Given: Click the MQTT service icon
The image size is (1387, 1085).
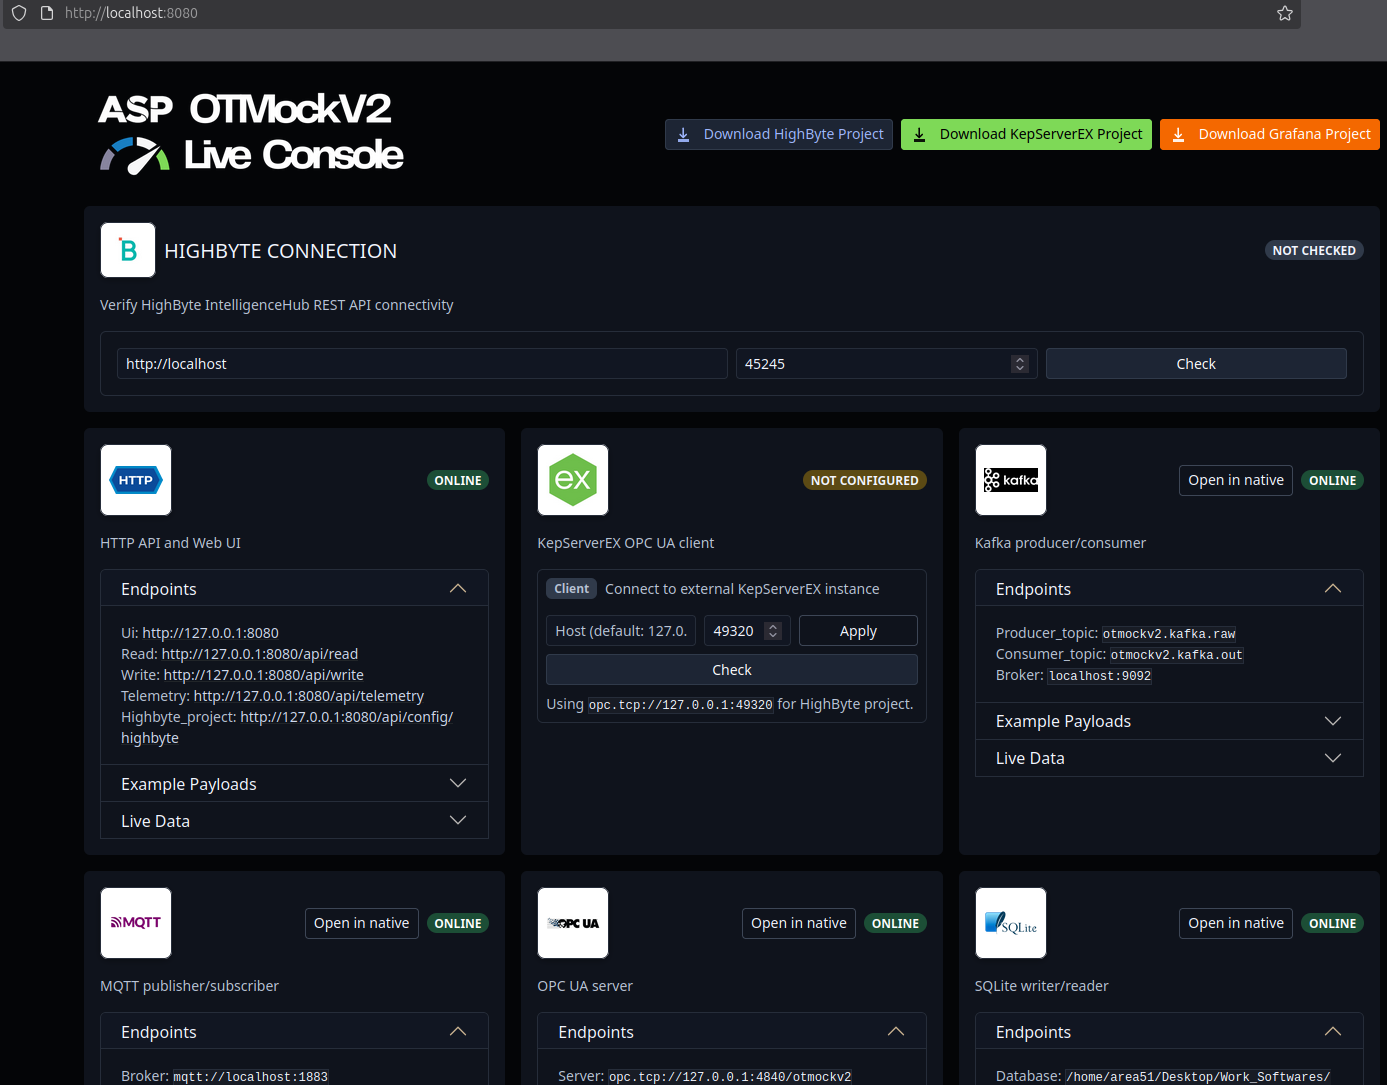Looking at the screenshot, I should pos(135,922).
